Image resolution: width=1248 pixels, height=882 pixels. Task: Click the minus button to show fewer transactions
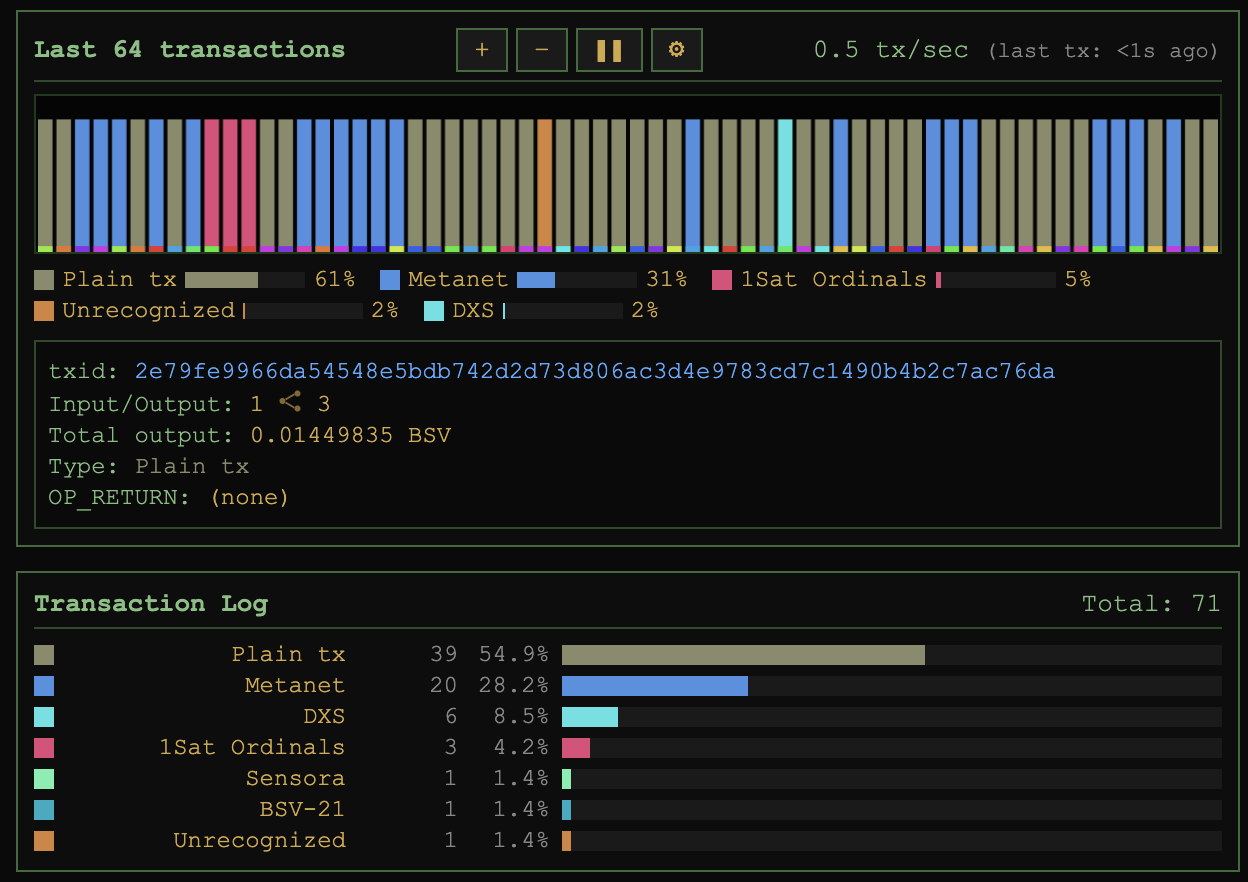click(542, 50)
